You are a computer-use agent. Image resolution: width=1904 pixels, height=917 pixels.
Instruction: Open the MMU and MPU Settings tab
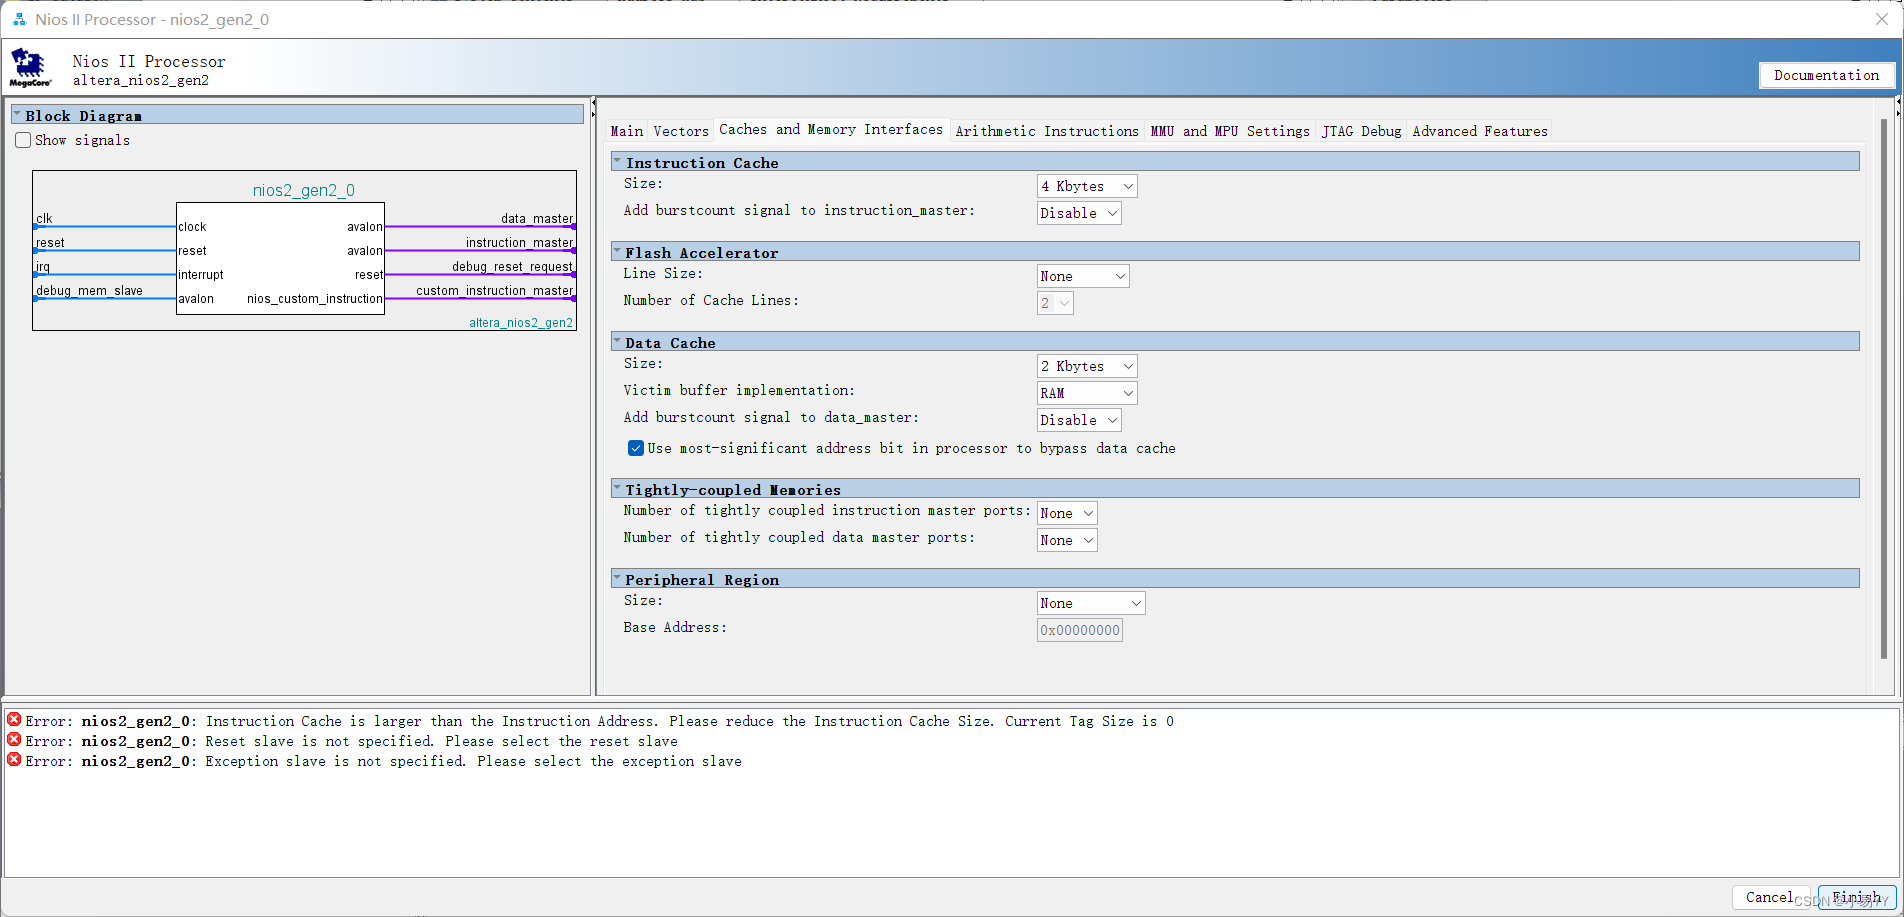pyautogui.click(x=1230, y=131)
